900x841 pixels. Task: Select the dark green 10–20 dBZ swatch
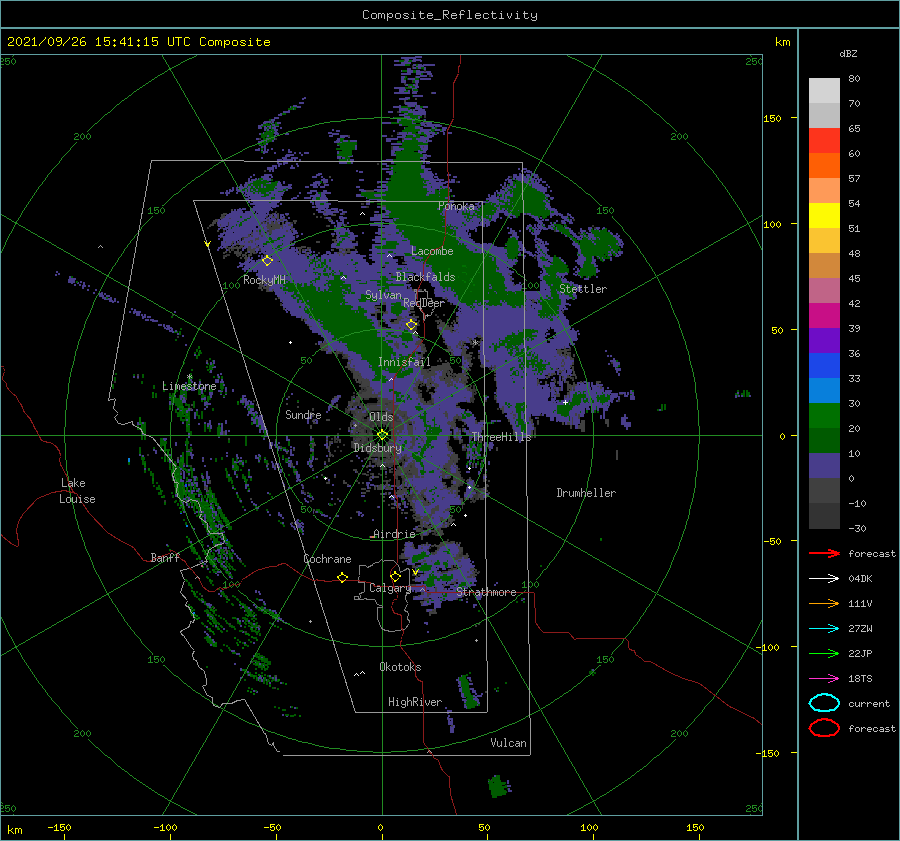click(824, 440)
